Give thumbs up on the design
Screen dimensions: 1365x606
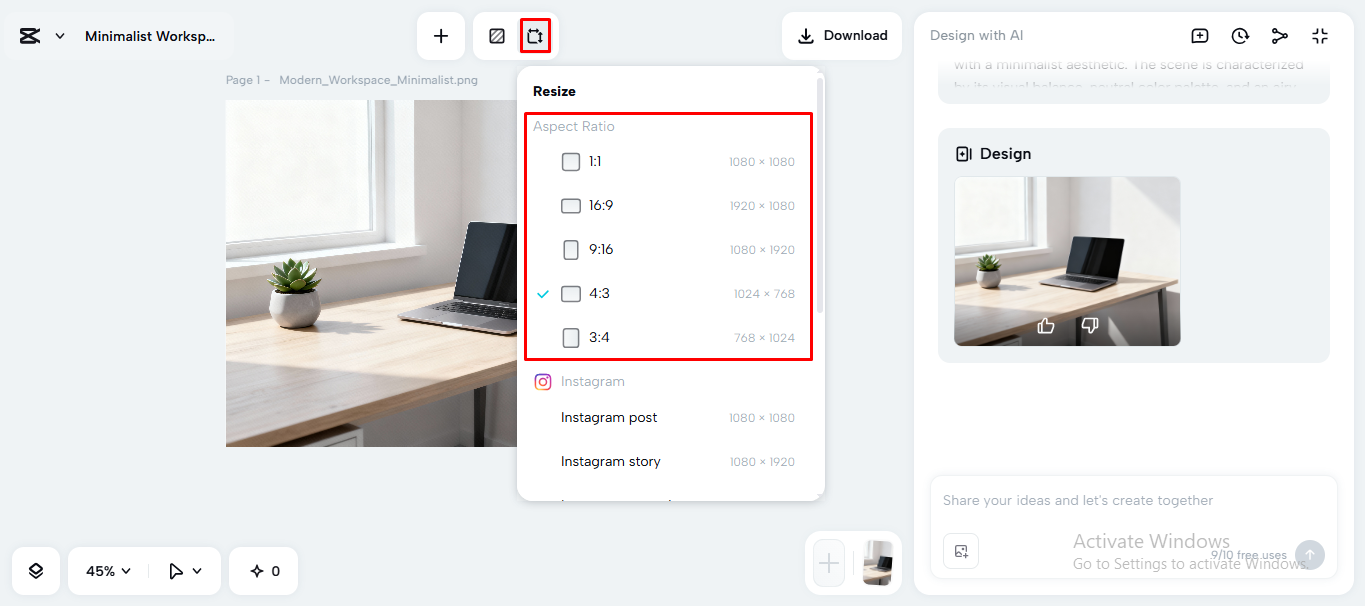click(x=1046, y=325)
